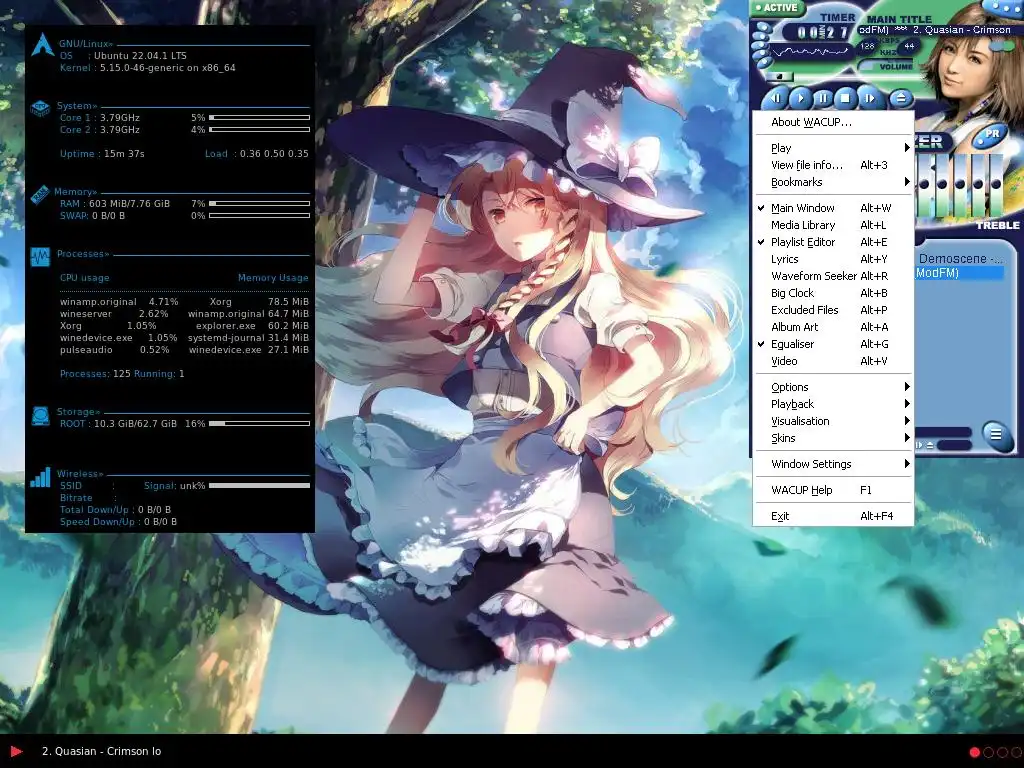The width and height of the screenshot is (1024, 768).
Task: Enable the Lyrics window
Action: click(x=833, y=259)
